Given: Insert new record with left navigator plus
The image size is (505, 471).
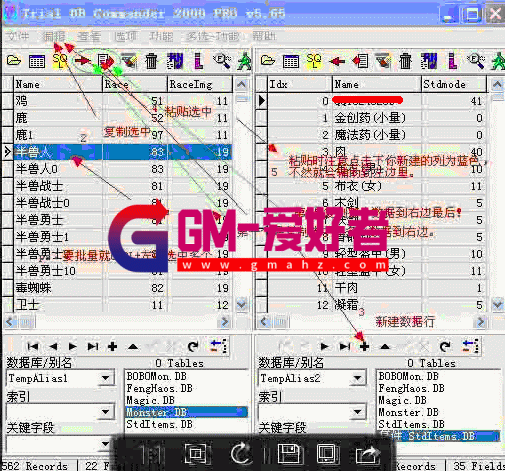Looking at the screenshot, I should tap(112, 347).
